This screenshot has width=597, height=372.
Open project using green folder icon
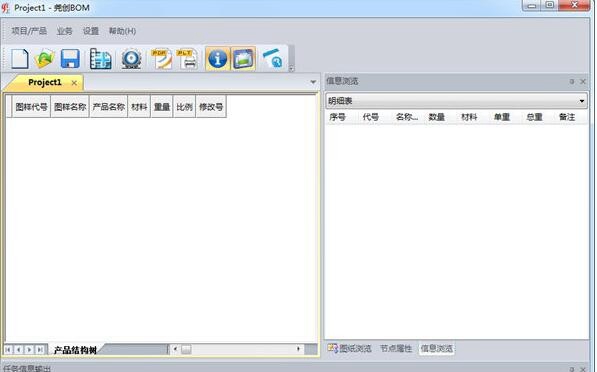[45, 59]
